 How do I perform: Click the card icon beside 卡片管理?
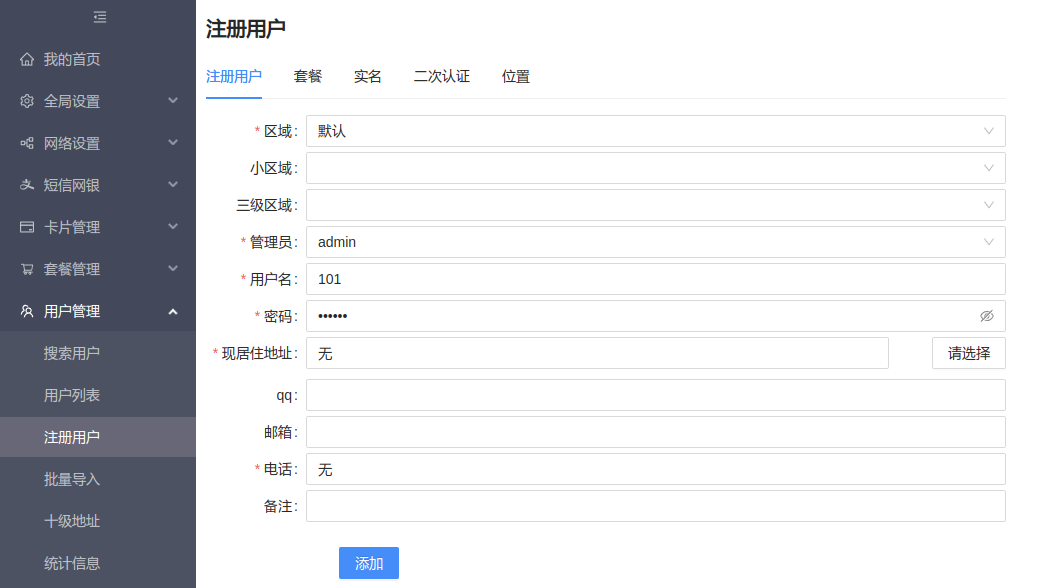[27, 227]
